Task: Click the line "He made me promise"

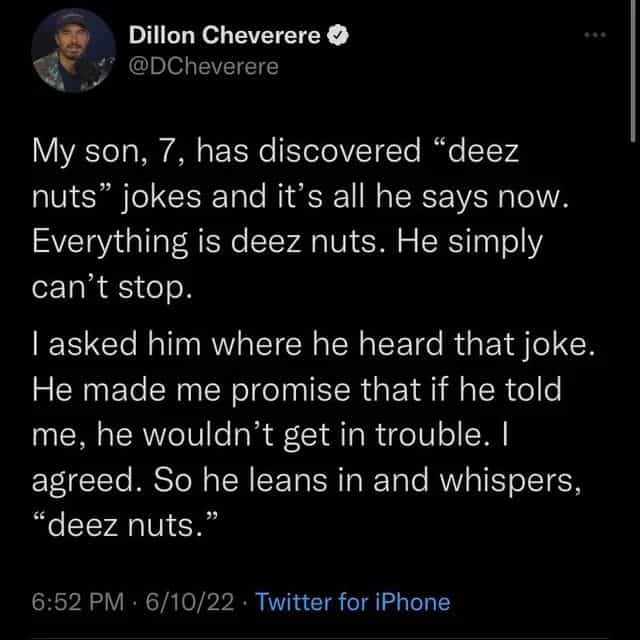Action: (298, 392)
